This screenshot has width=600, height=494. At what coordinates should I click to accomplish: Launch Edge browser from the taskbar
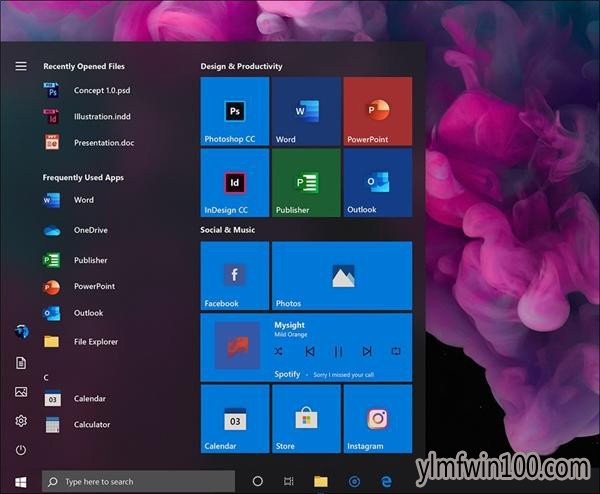(386, 481)
